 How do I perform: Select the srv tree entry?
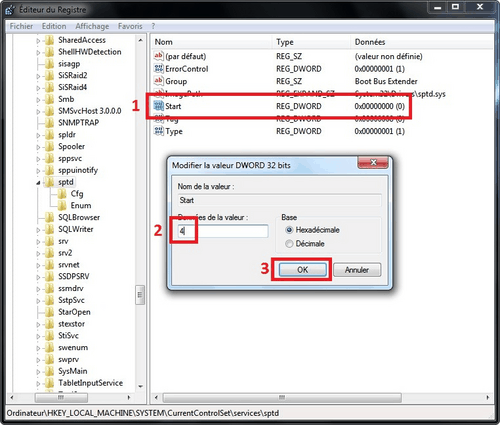coord(63,241)
